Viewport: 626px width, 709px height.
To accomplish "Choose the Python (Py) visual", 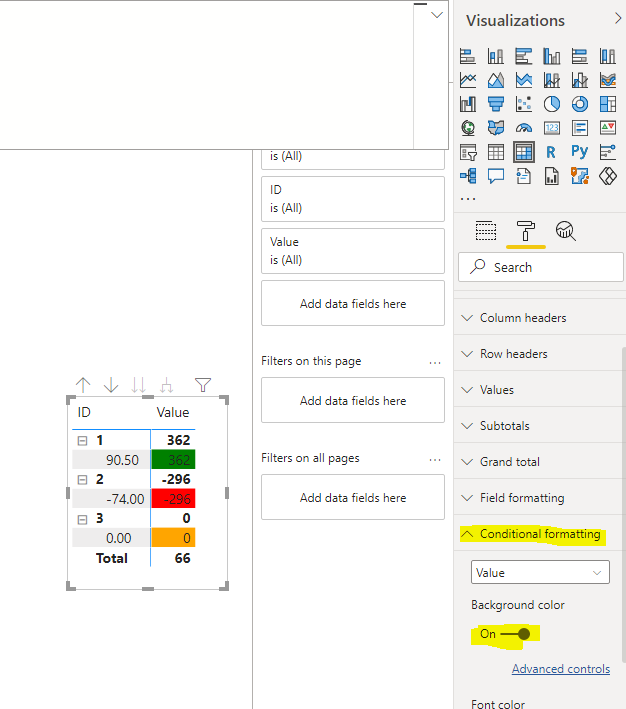I will pyautogui.click(x=580, y=151).
